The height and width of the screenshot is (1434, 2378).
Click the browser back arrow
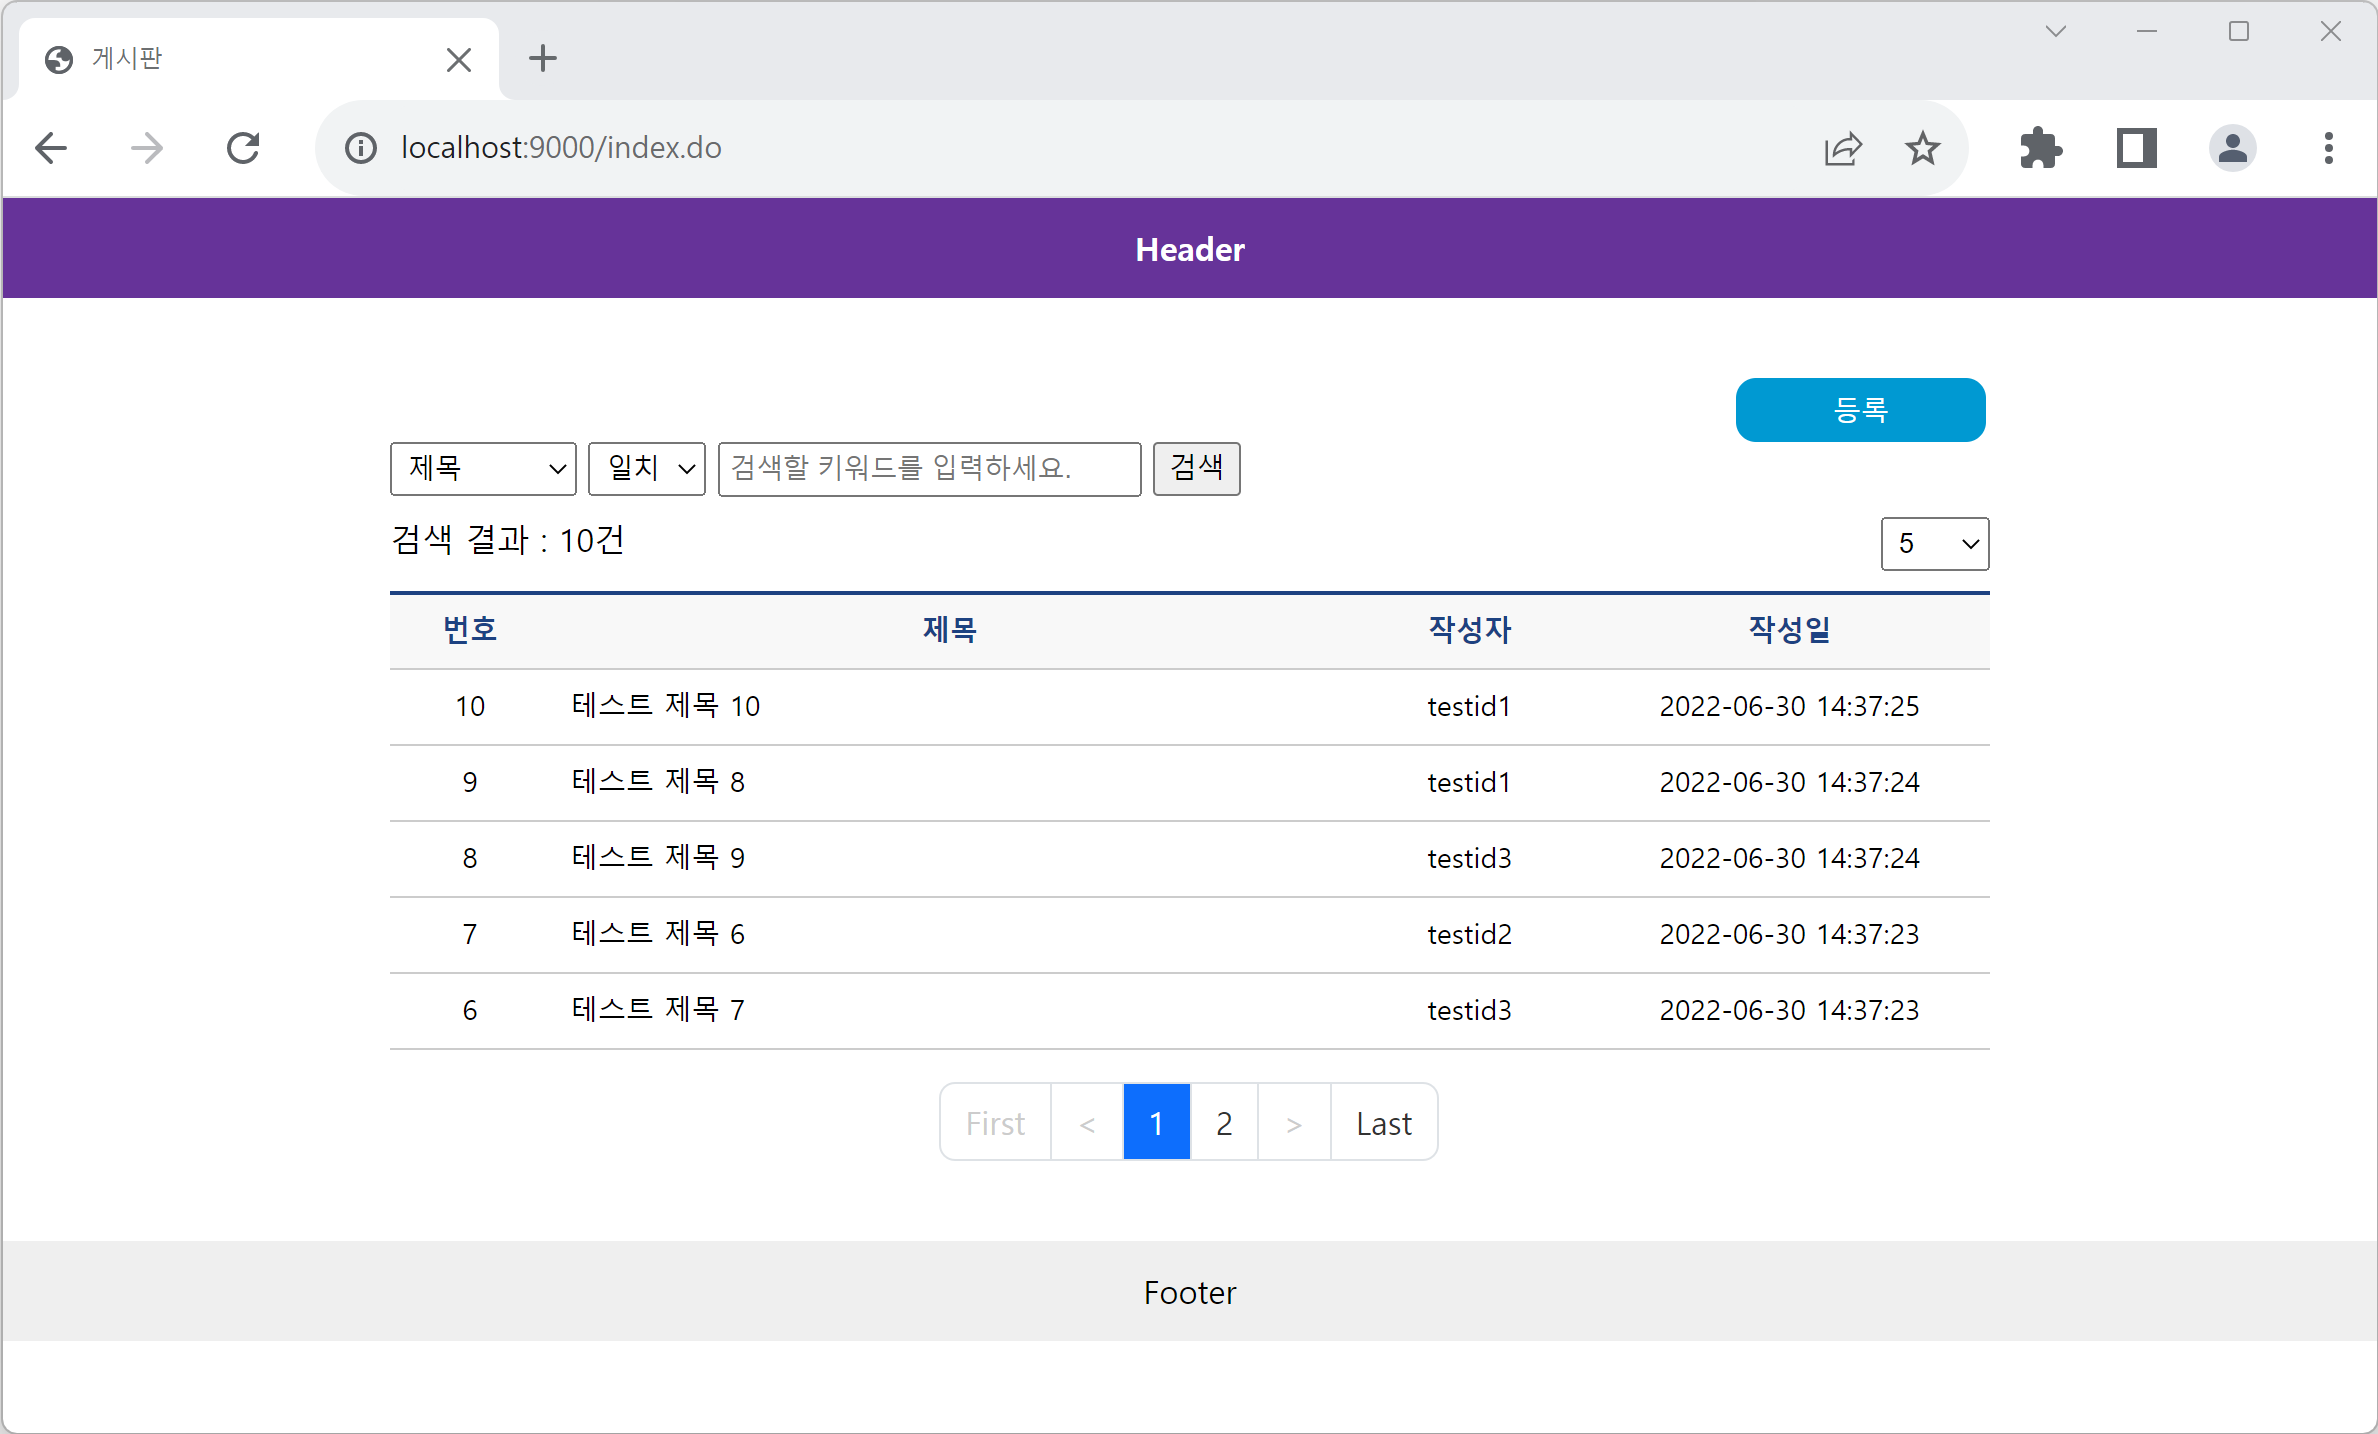pos(51,148)
